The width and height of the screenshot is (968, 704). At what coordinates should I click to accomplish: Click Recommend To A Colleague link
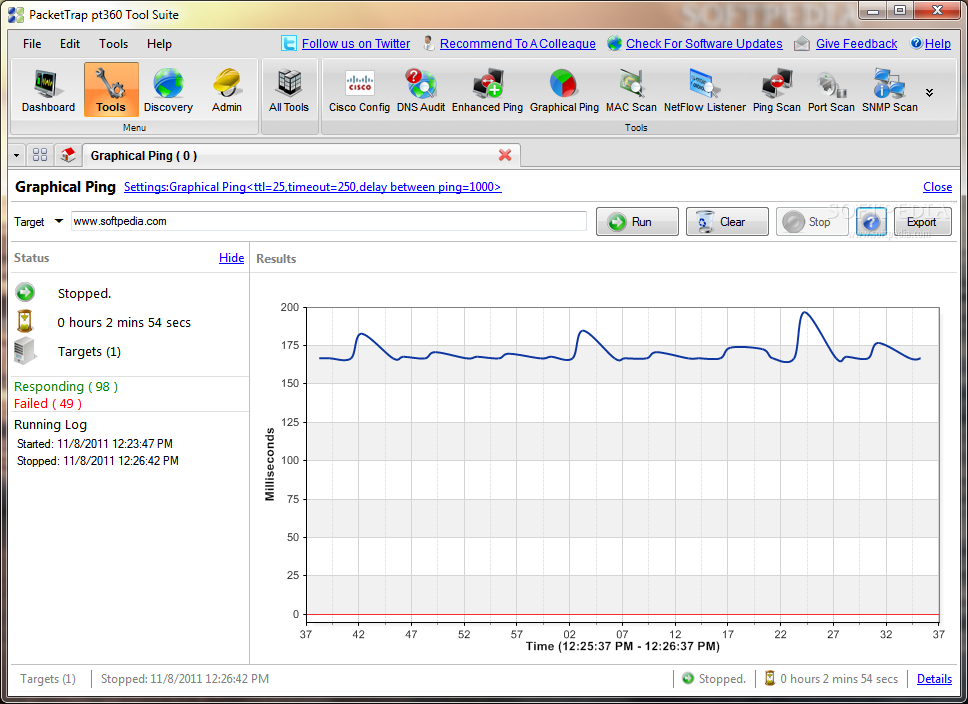[517, 44]
